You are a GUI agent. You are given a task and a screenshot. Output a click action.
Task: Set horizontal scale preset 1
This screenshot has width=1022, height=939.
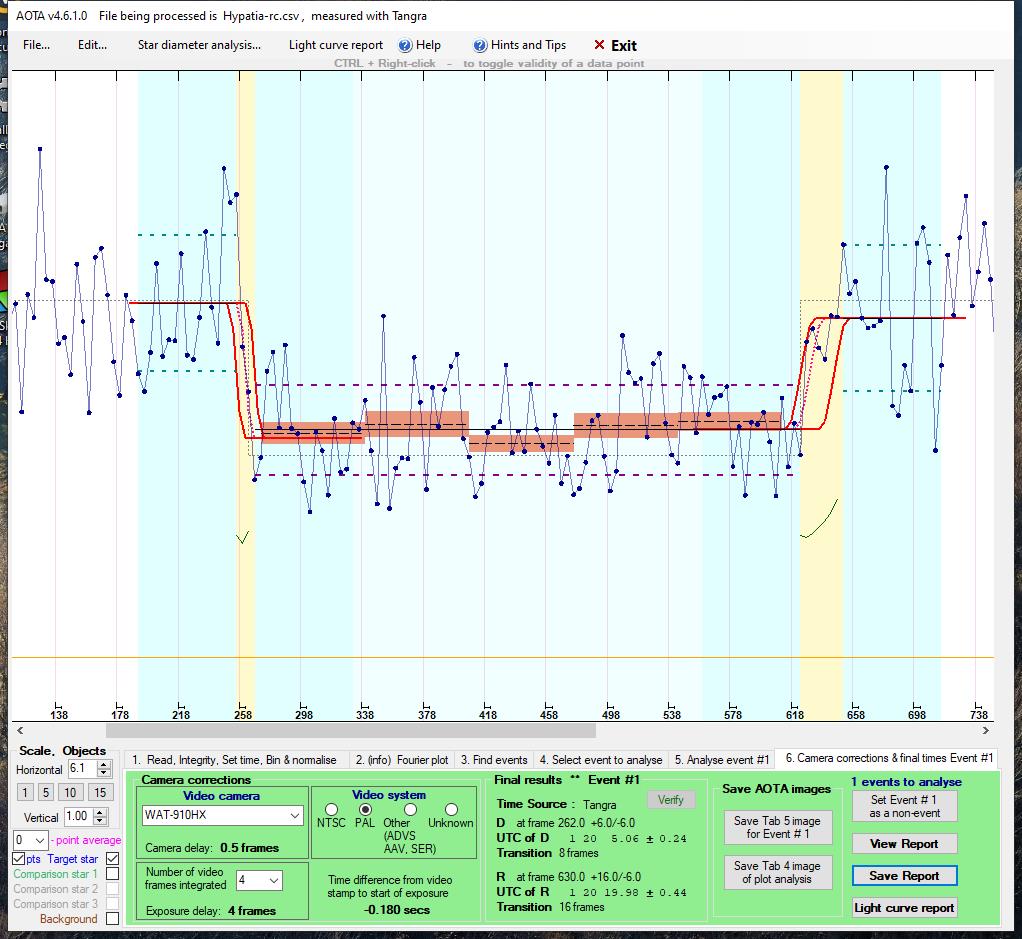[x=25, y=792]
